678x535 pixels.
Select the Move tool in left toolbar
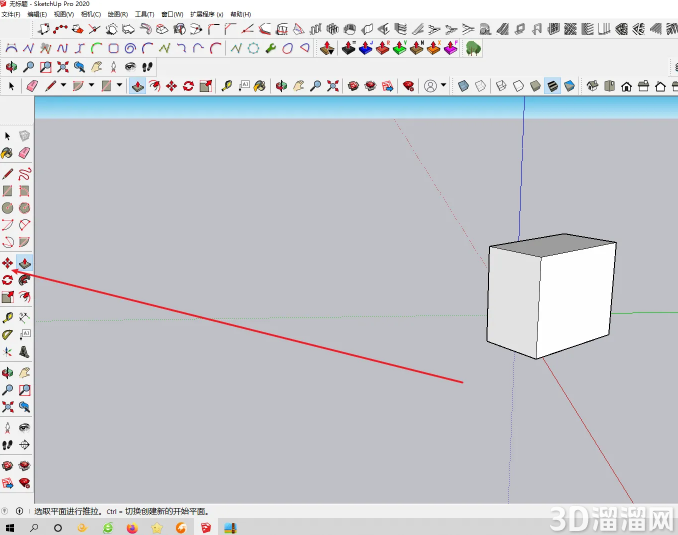(7, 263)
